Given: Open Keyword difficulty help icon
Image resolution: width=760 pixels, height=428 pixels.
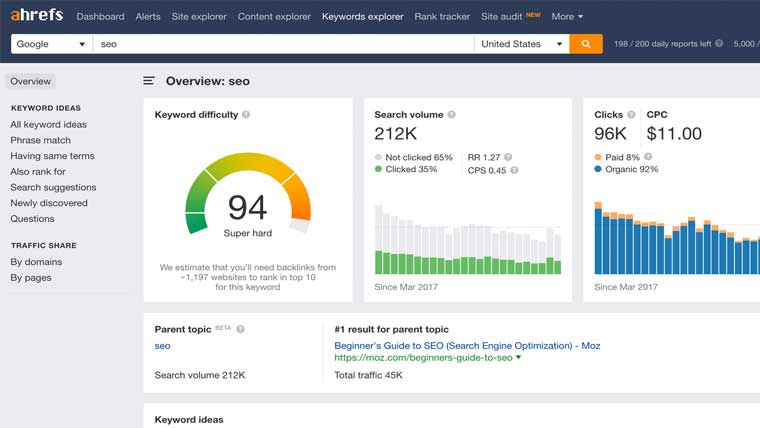Looking at the screenshot, I should point(246,114).
